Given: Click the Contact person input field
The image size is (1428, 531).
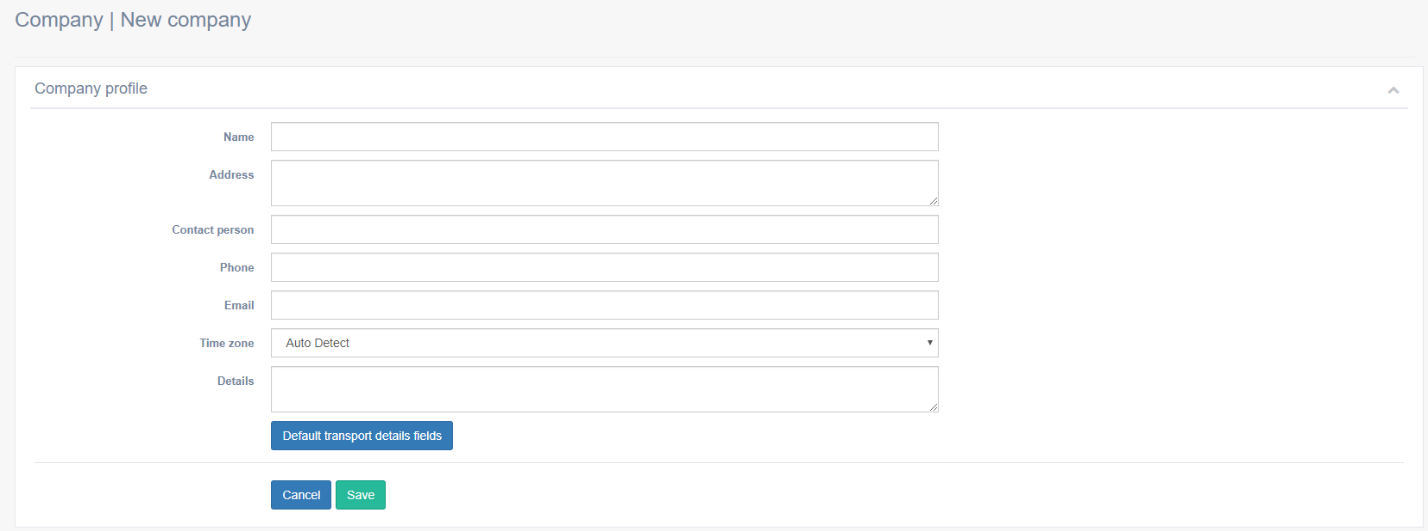Looking at the screenshot, I should 604,230.
